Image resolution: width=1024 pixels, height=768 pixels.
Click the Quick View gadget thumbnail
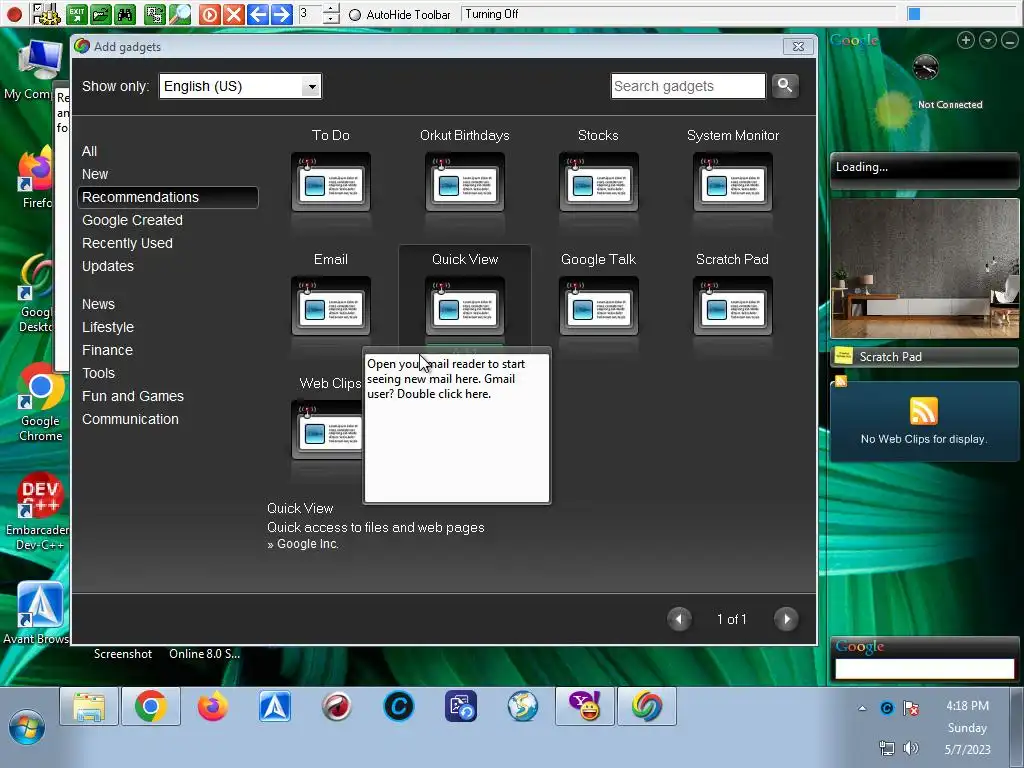tap(465, 306)
